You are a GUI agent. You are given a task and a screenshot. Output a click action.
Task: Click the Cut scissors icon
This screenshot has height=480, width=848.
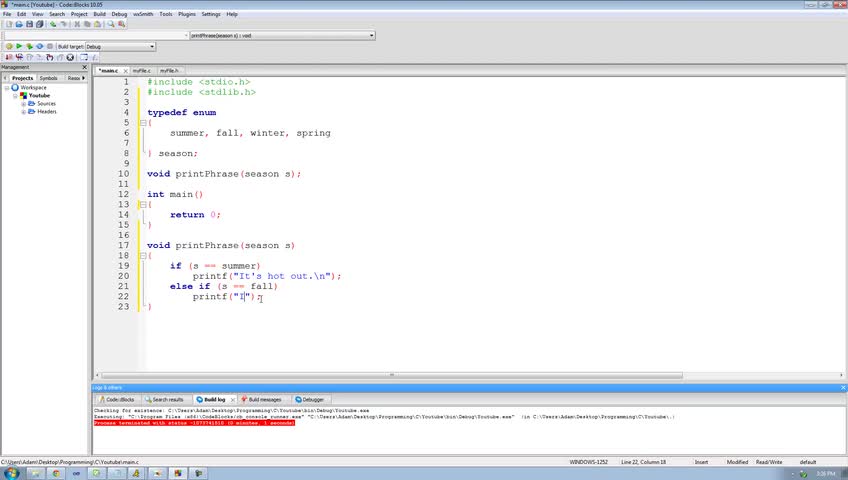(77, 24)
